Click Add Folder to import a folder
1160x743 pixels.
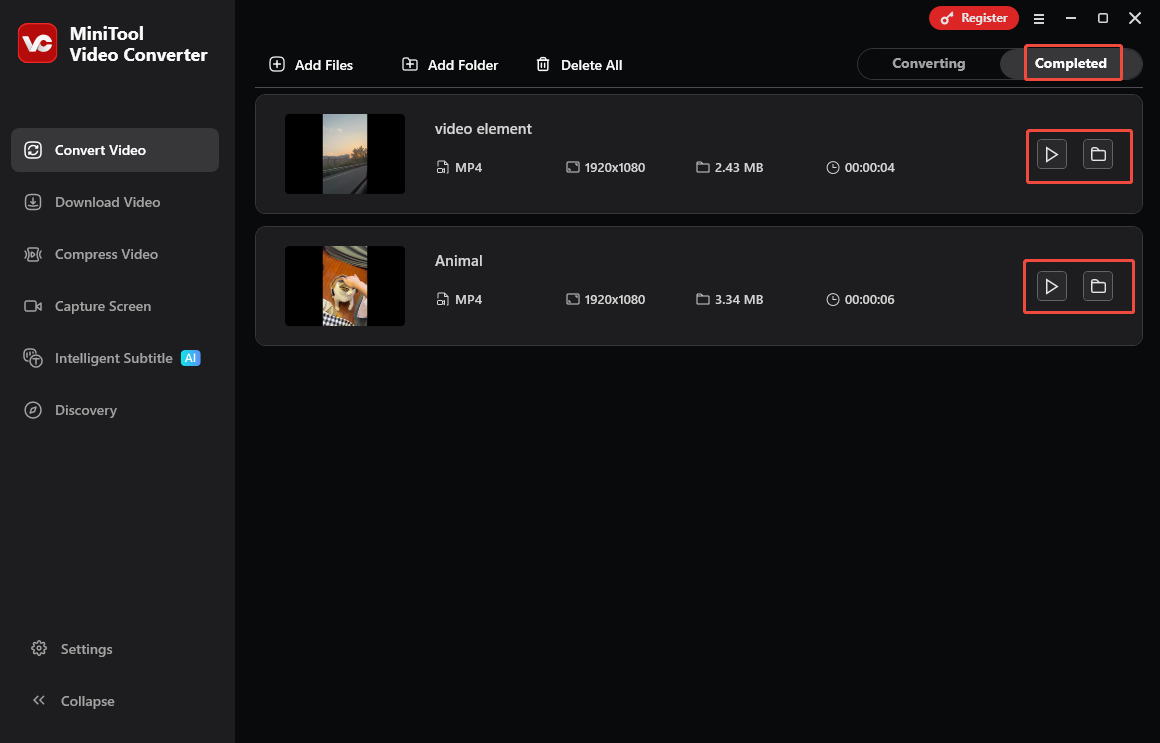click(x=449, y=64)
